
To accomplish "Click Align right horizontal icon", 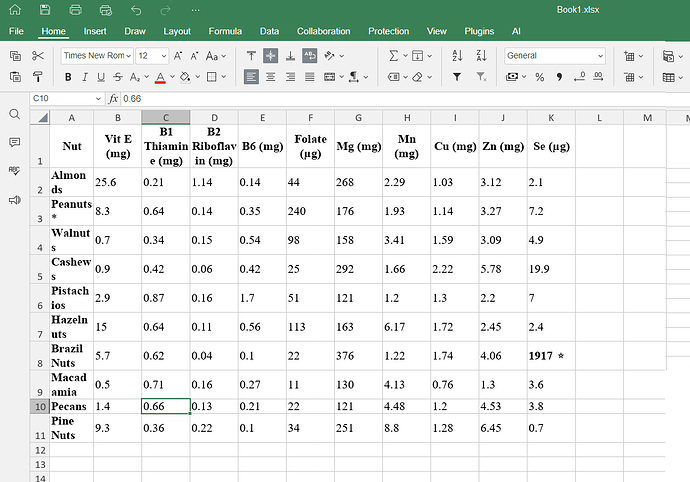I will [x=290, y=77].
